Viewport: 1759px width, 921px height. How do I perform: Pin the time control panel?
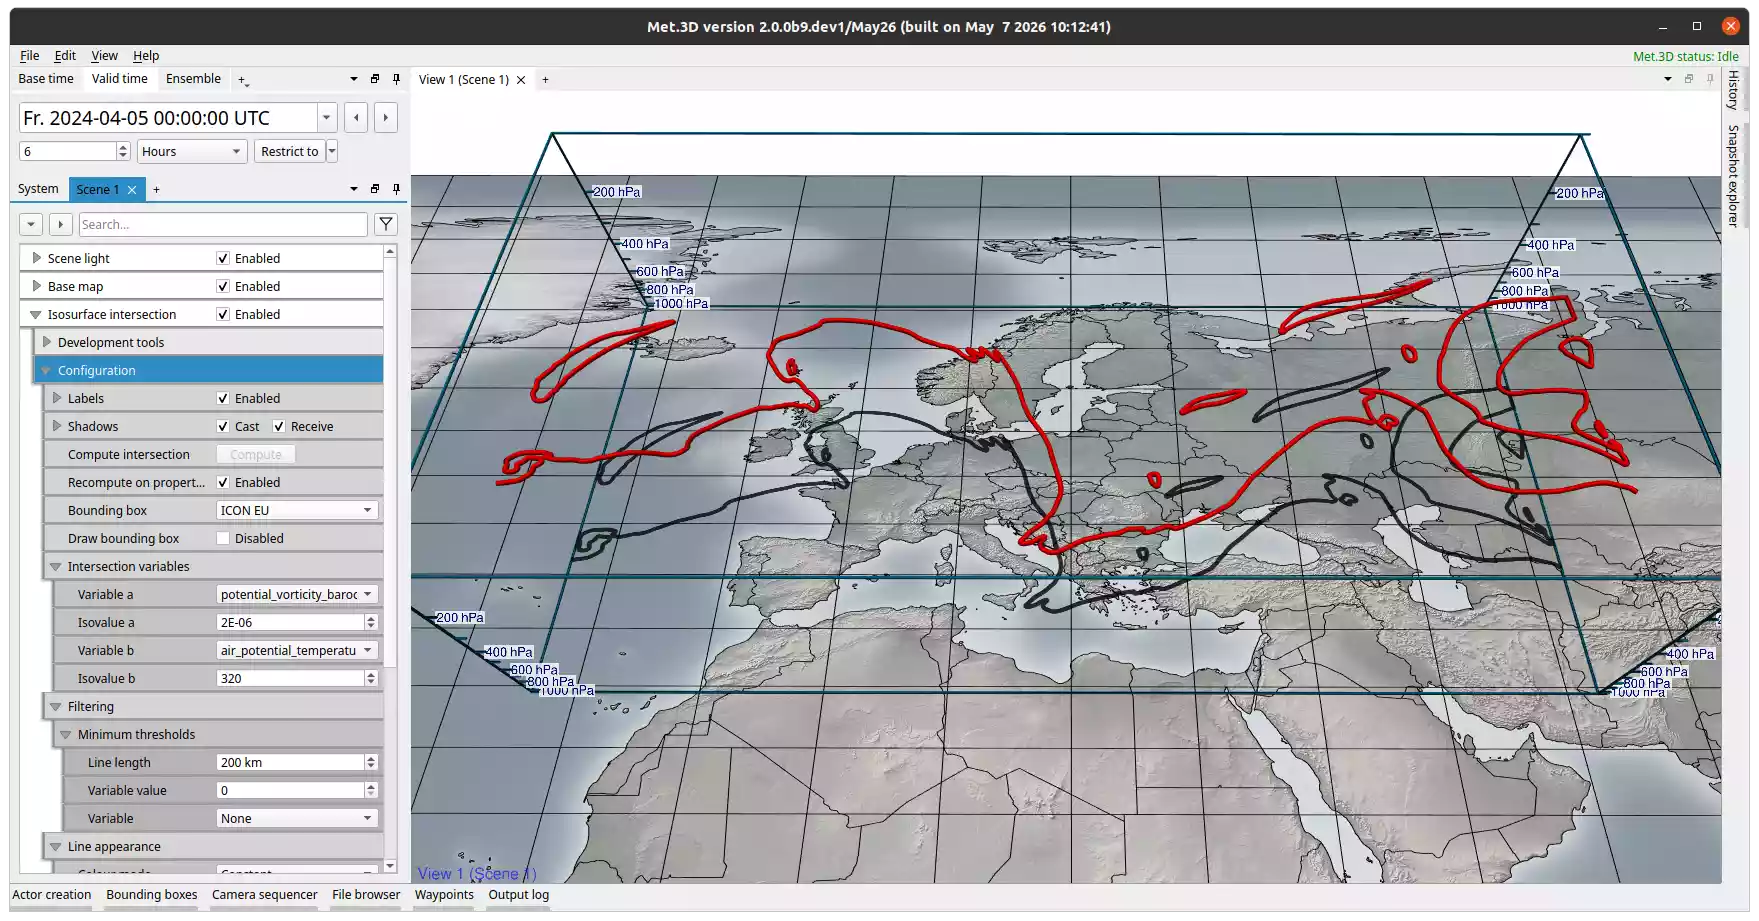click(x=396, y=78)
